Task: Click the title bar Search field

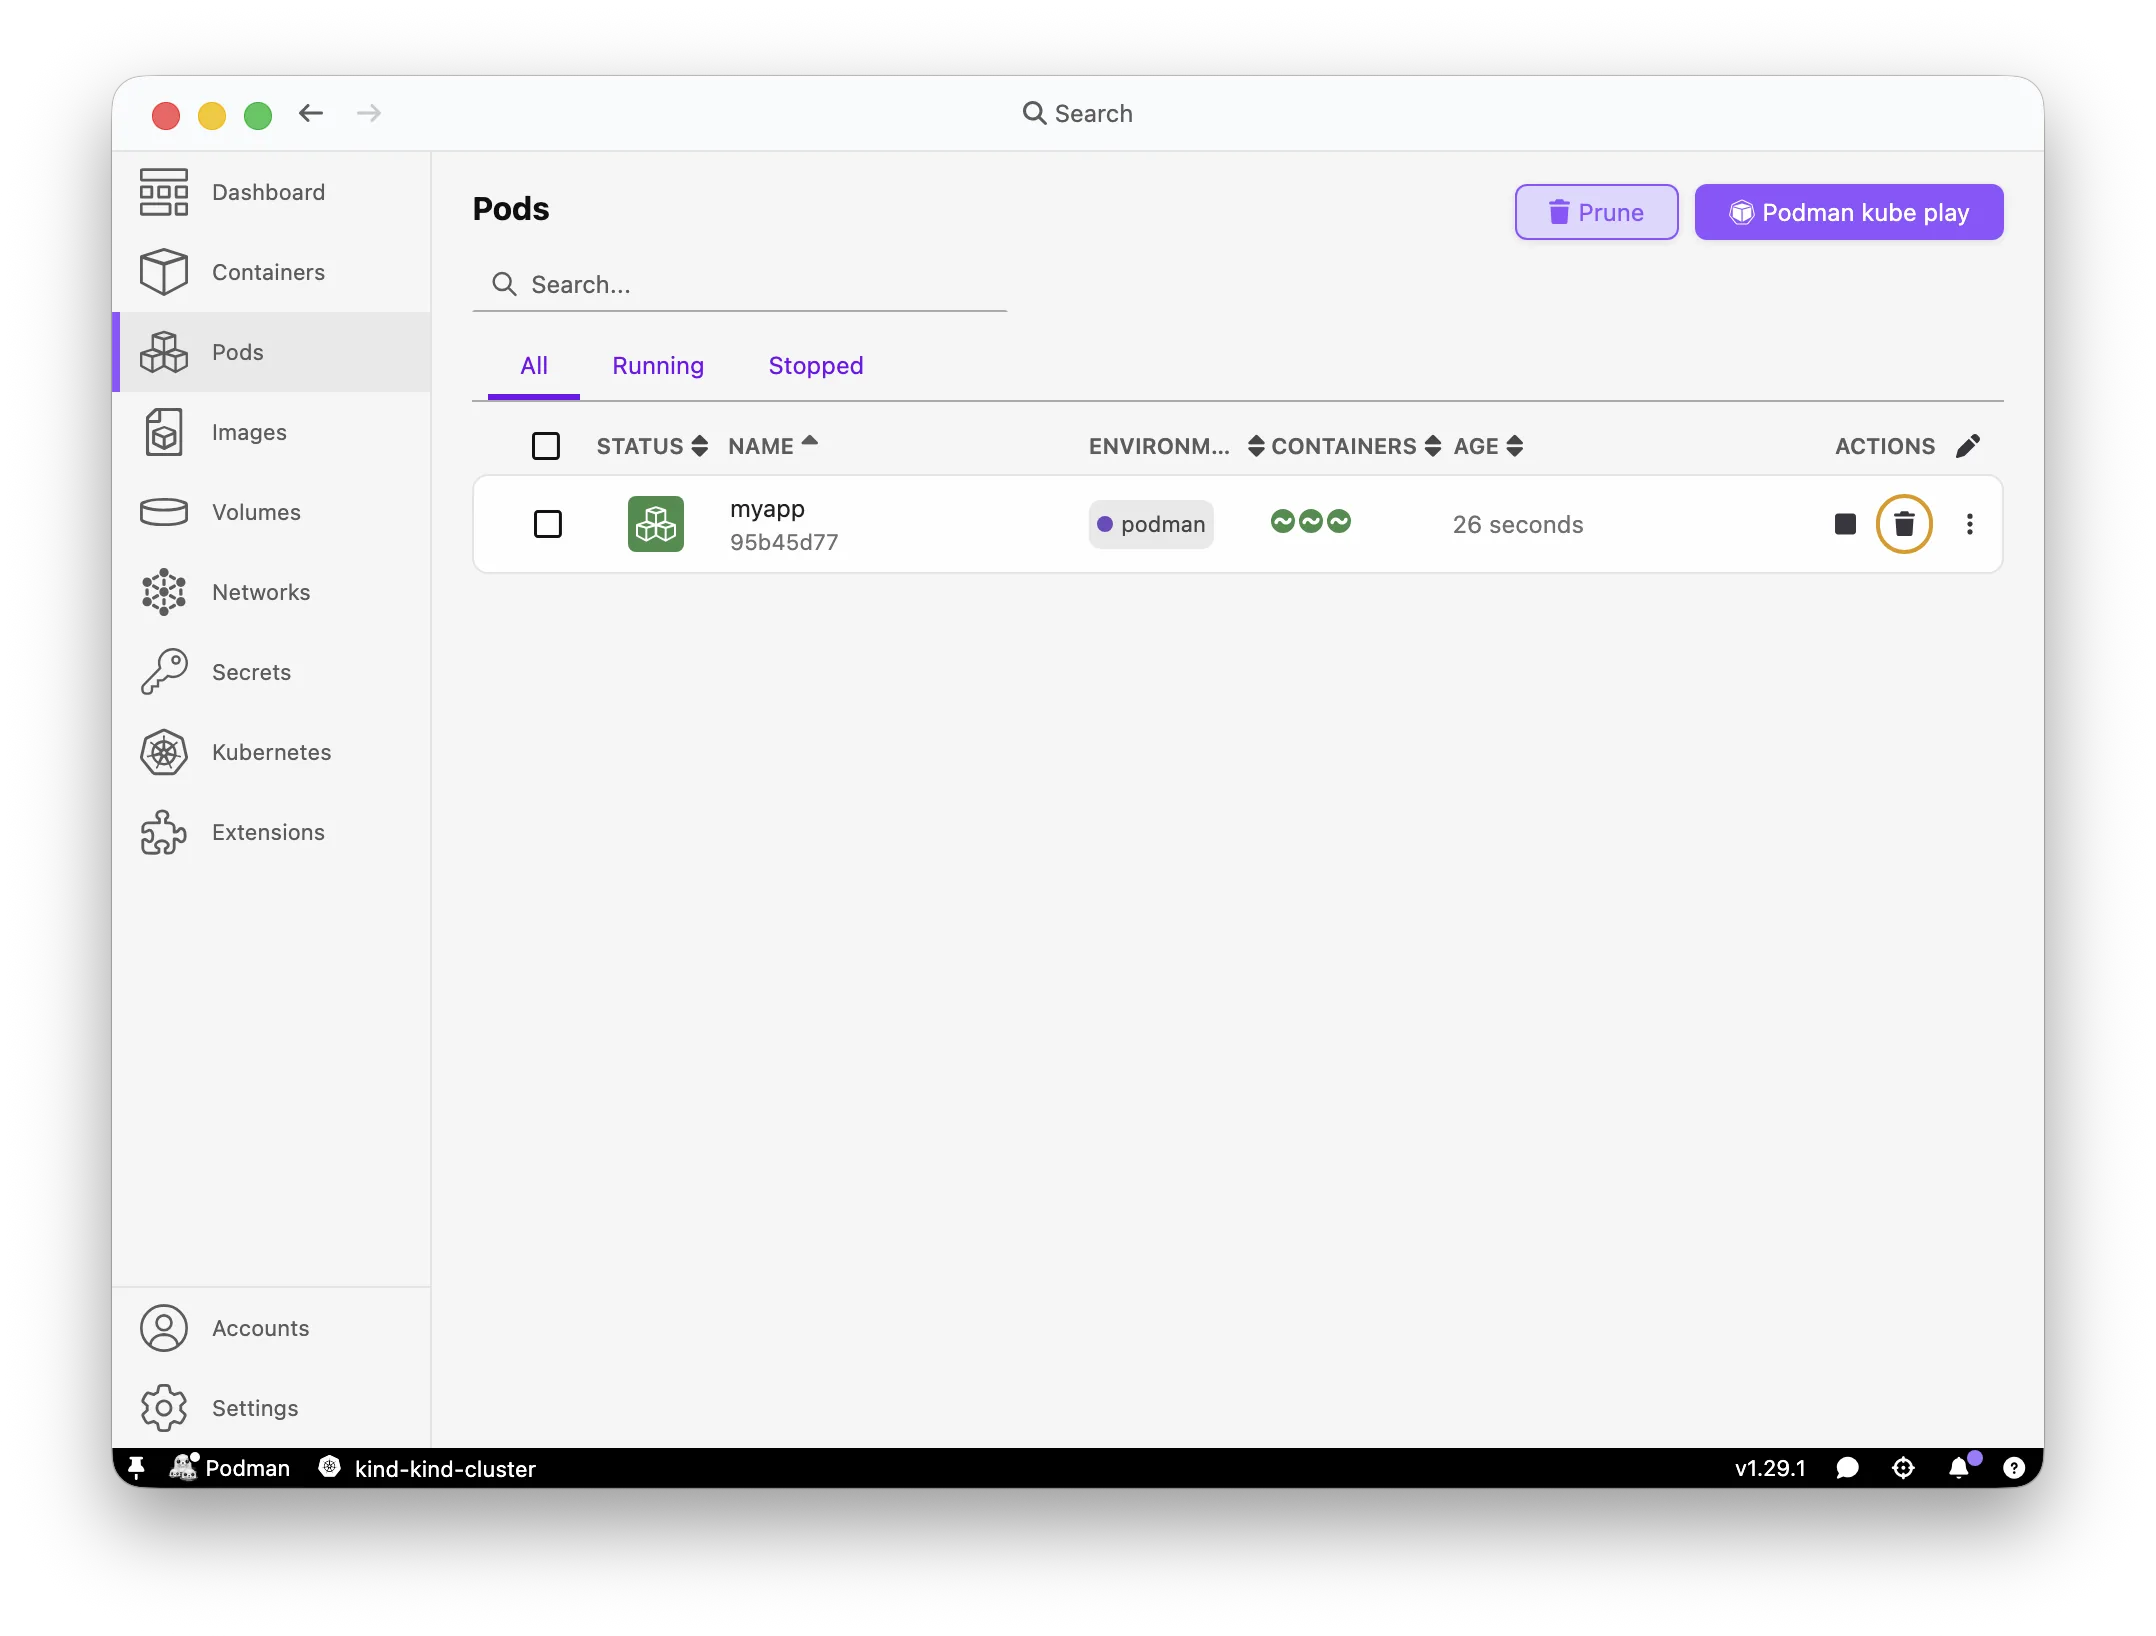Action: [x=1078, y=113]
